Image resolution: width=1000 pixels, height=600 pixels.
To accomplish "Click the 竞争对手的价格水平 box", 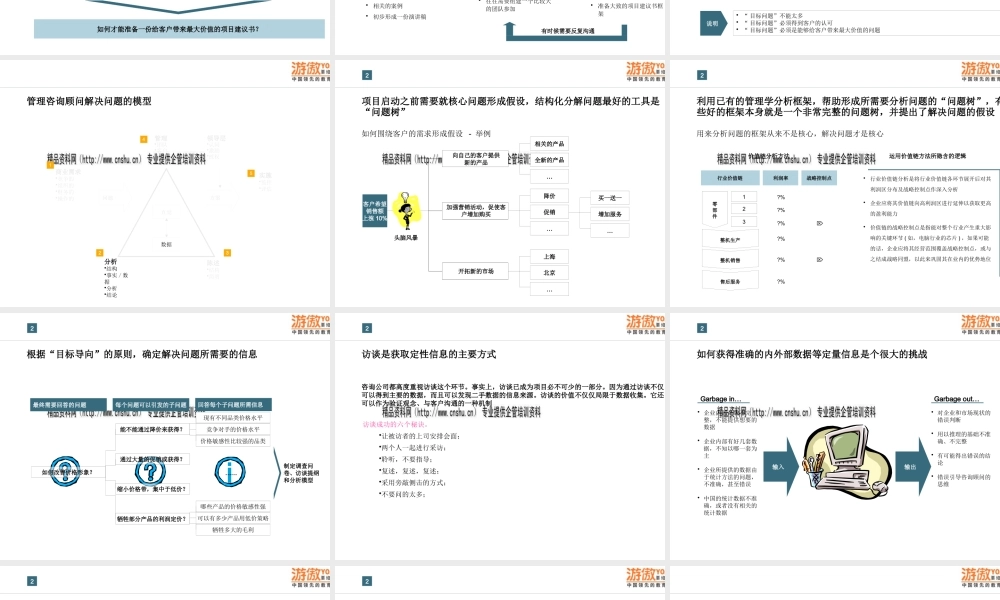I will coord(233,430).
